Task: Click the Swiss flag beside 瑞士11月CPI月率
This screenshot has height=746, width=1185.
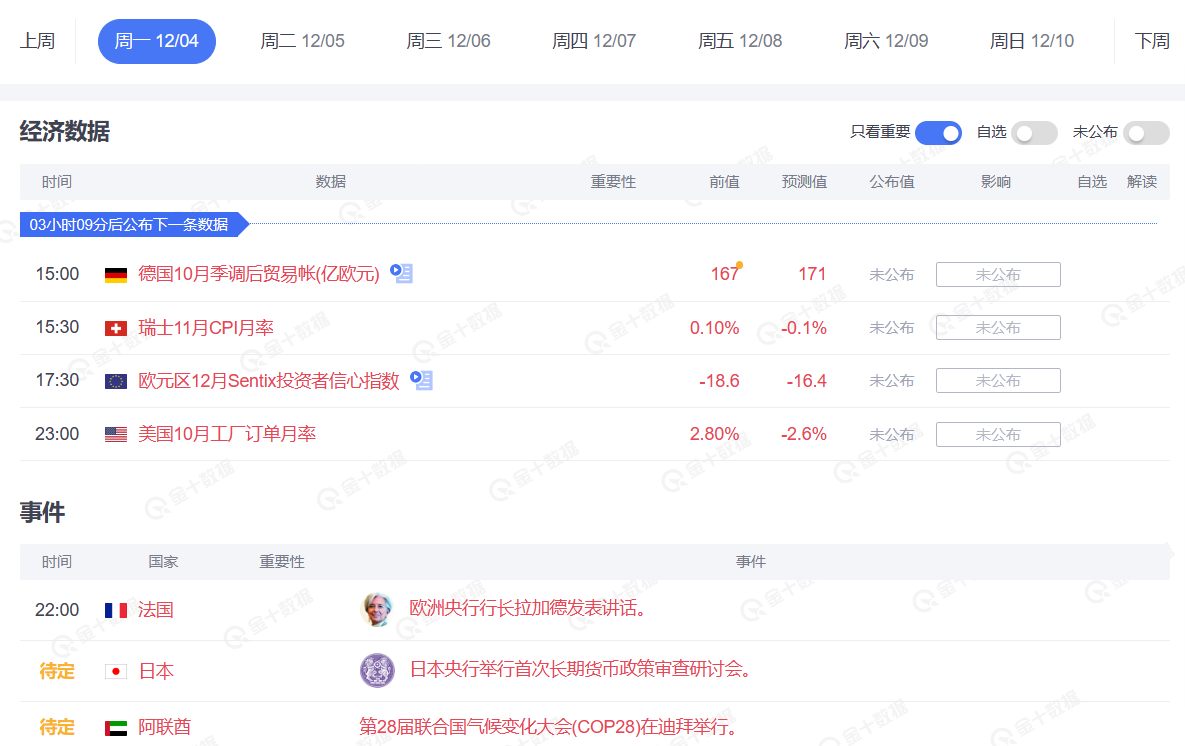Action: [114, 326]
